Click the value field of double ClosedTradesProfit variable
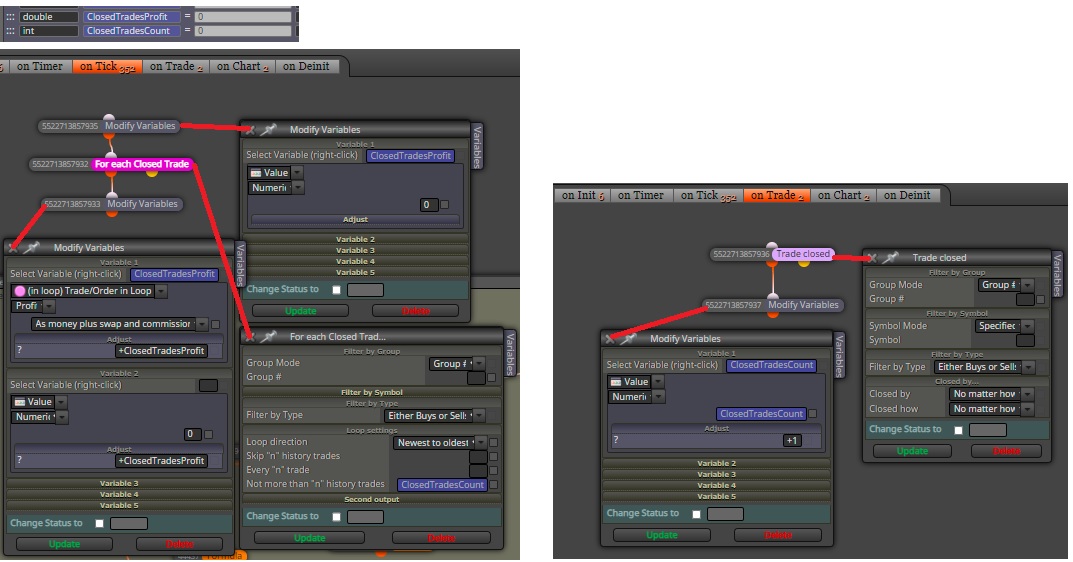The image size is (1073, 562). pos(243,16)
